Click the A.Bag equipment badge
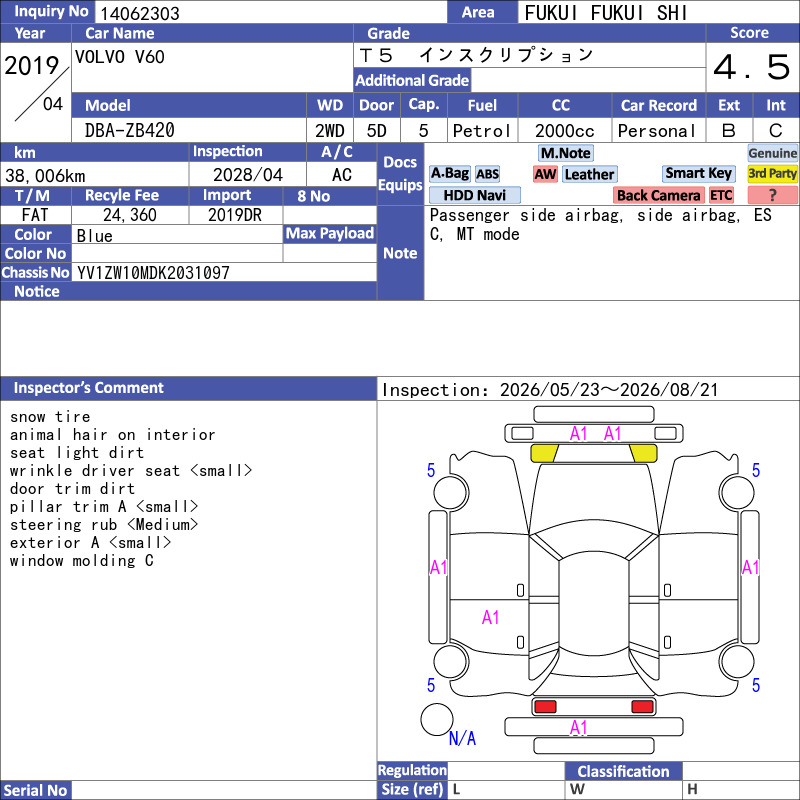 tap(449, 174)
